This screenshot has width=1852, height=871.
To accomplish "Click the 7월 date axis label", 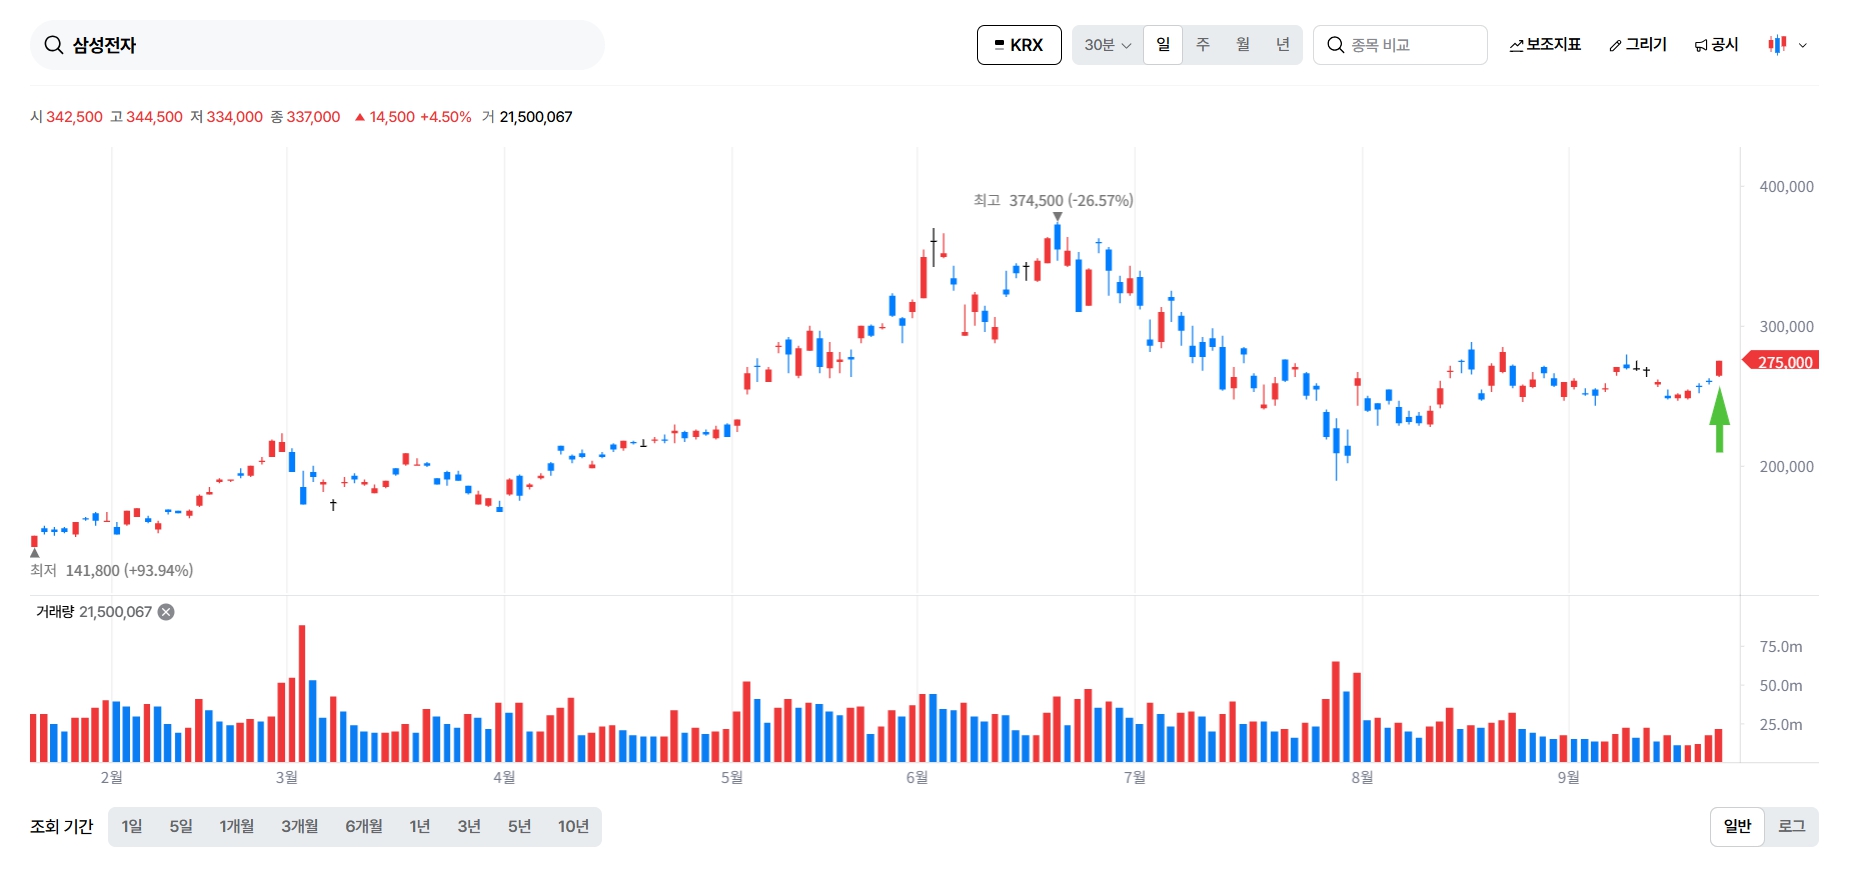I will click(x=1135, y=778).
